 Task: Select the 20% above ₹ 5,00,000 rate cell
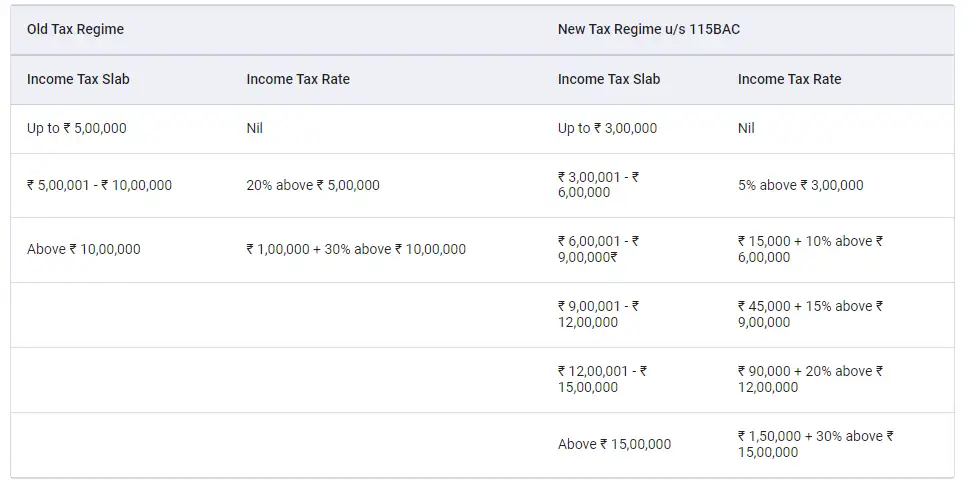[x=313, y=185]
